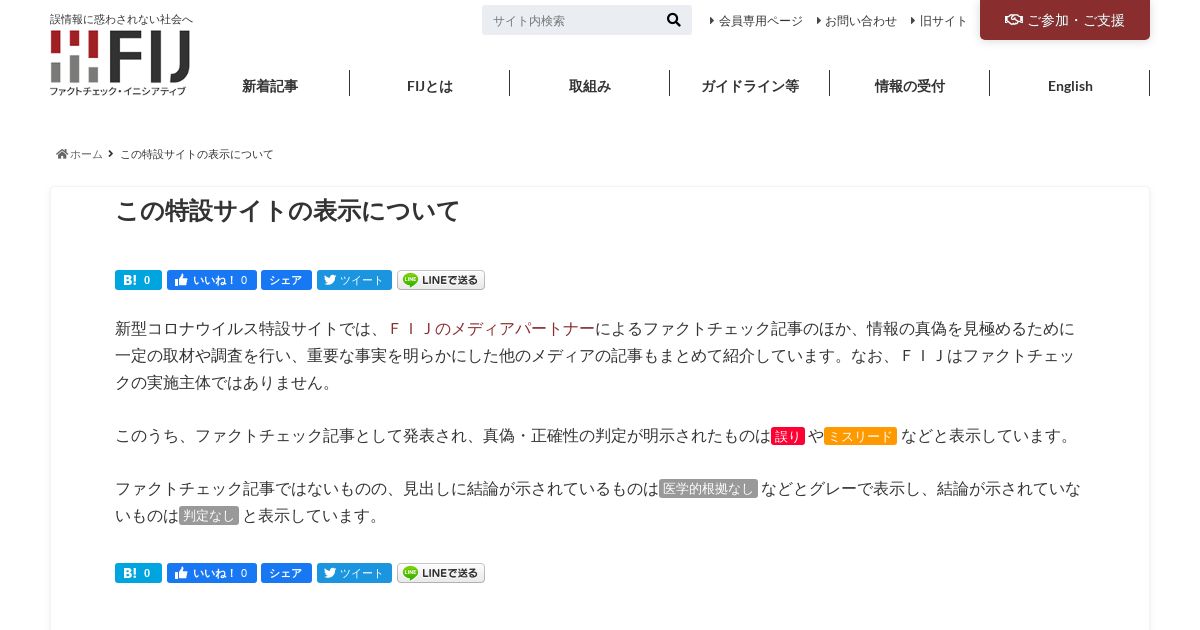This screenshot has width=1200, height=630.
Task: Click bottom LINEで送る button
Action: (x=441, y=573)
